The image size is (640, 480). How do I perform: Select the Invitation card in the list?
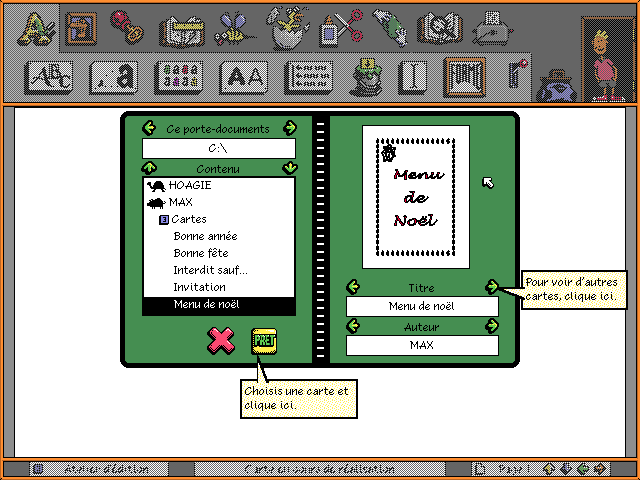(x=199, y=287)
